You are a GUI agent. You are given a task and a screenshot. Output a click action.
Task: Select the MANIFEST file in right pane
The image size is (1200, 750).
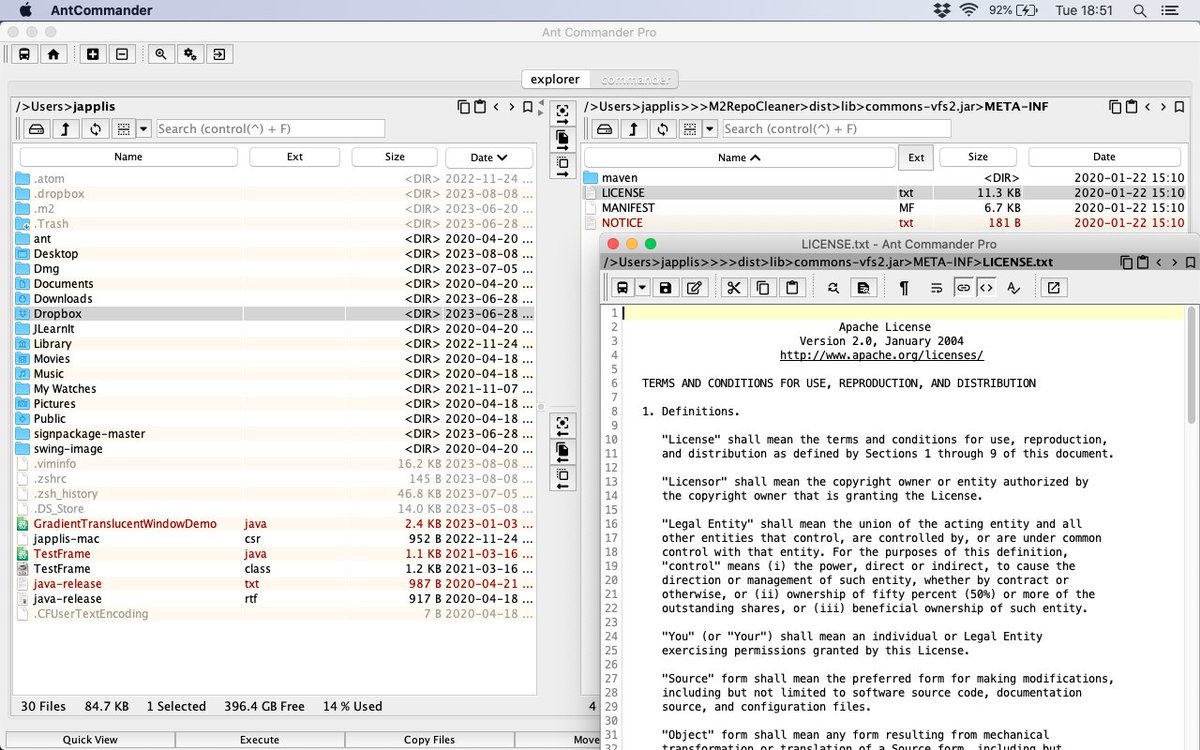[884, 208]
